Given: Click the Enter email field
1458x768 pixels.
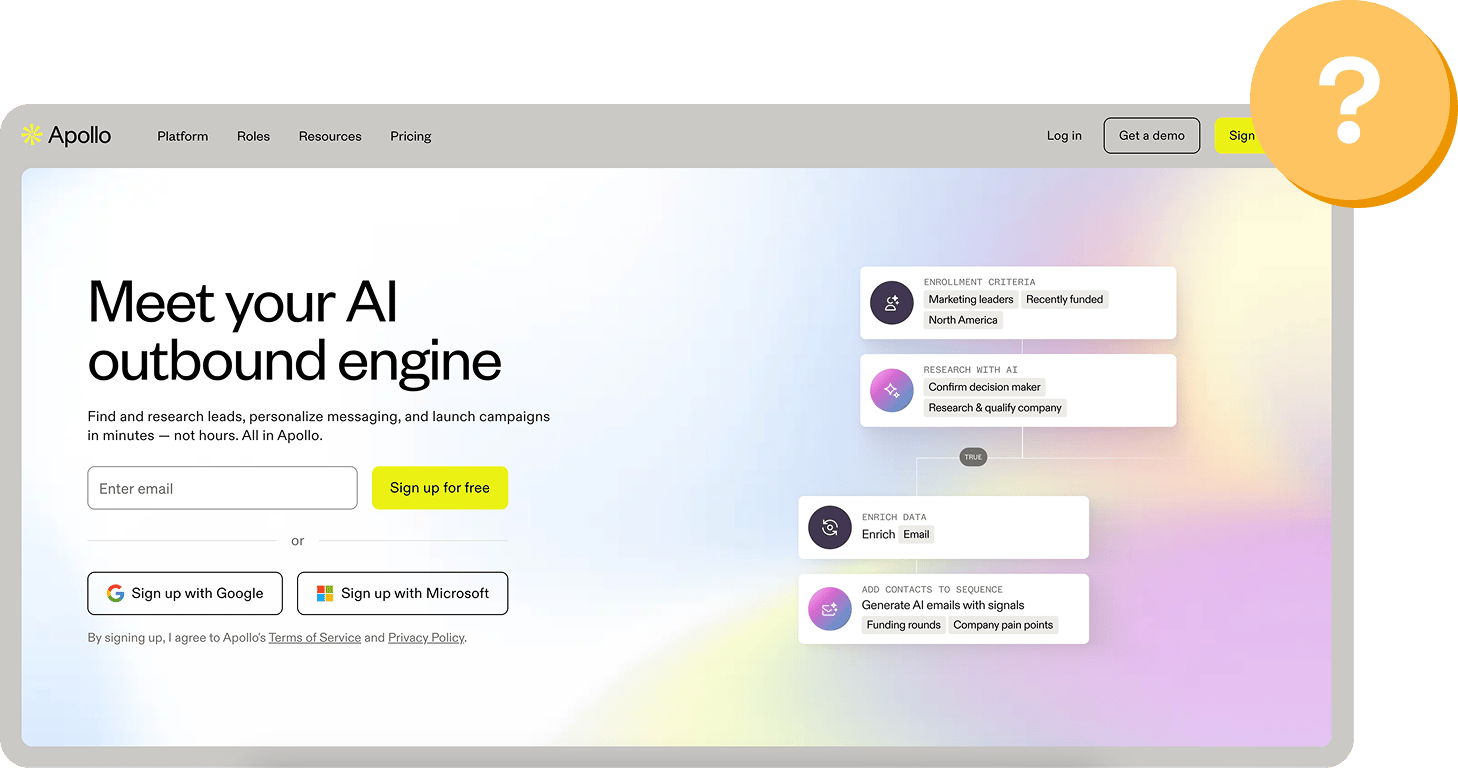Looking at the screenshot, I should (222, 488).
